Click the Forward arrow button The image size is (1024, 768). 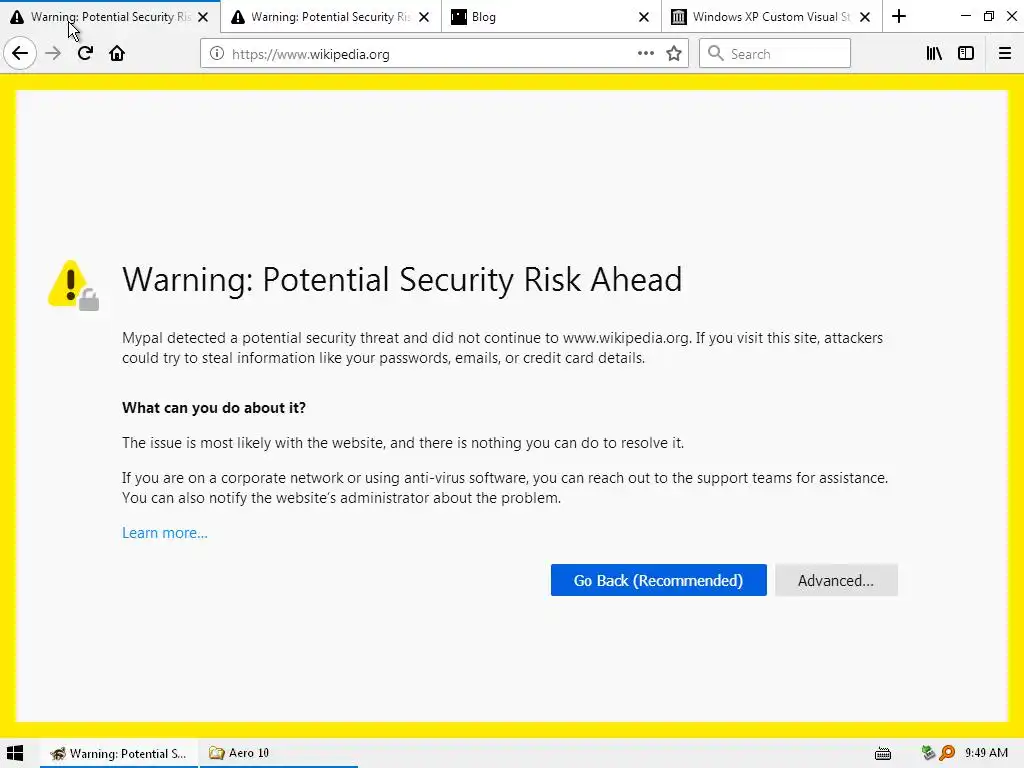[x=53, y=54]
